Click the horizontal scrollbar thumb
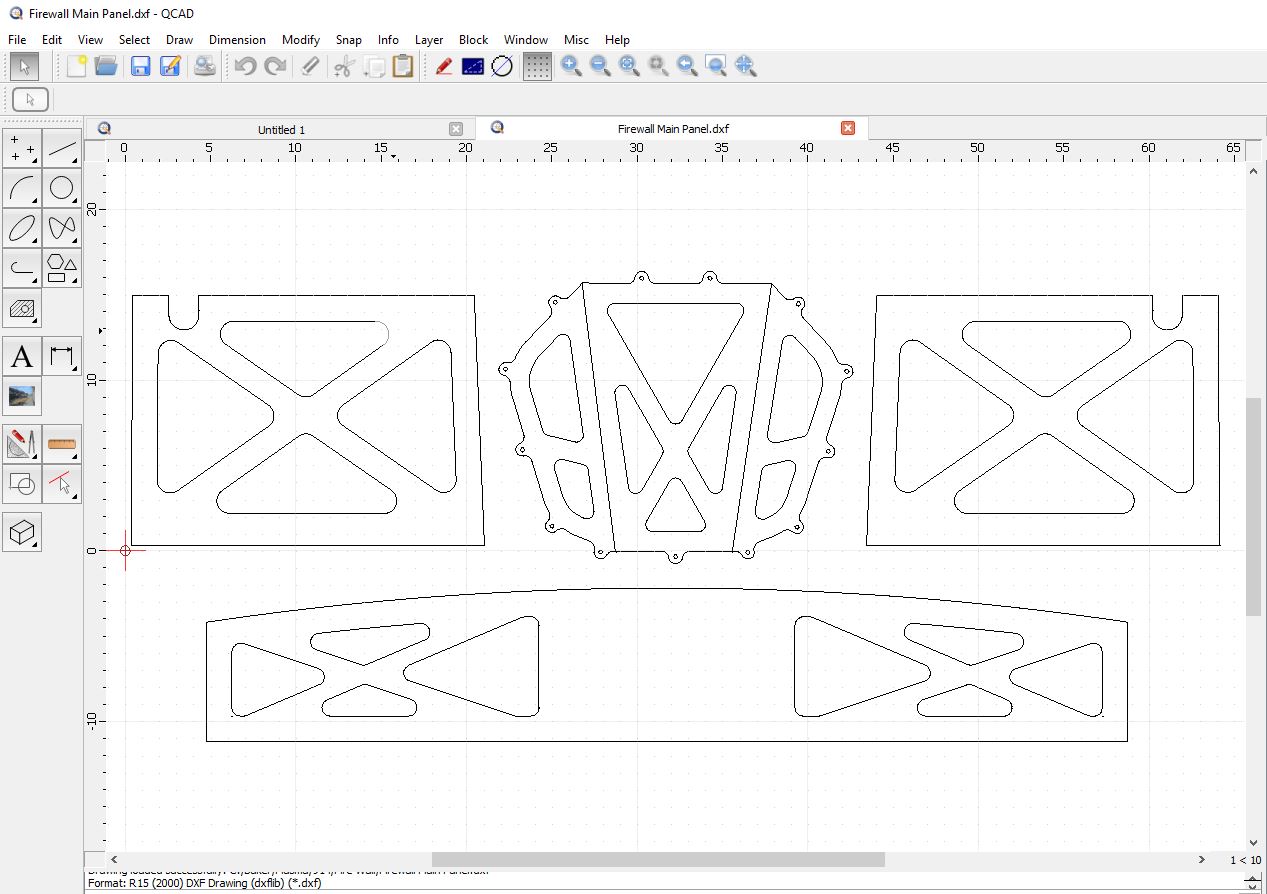 657,859
